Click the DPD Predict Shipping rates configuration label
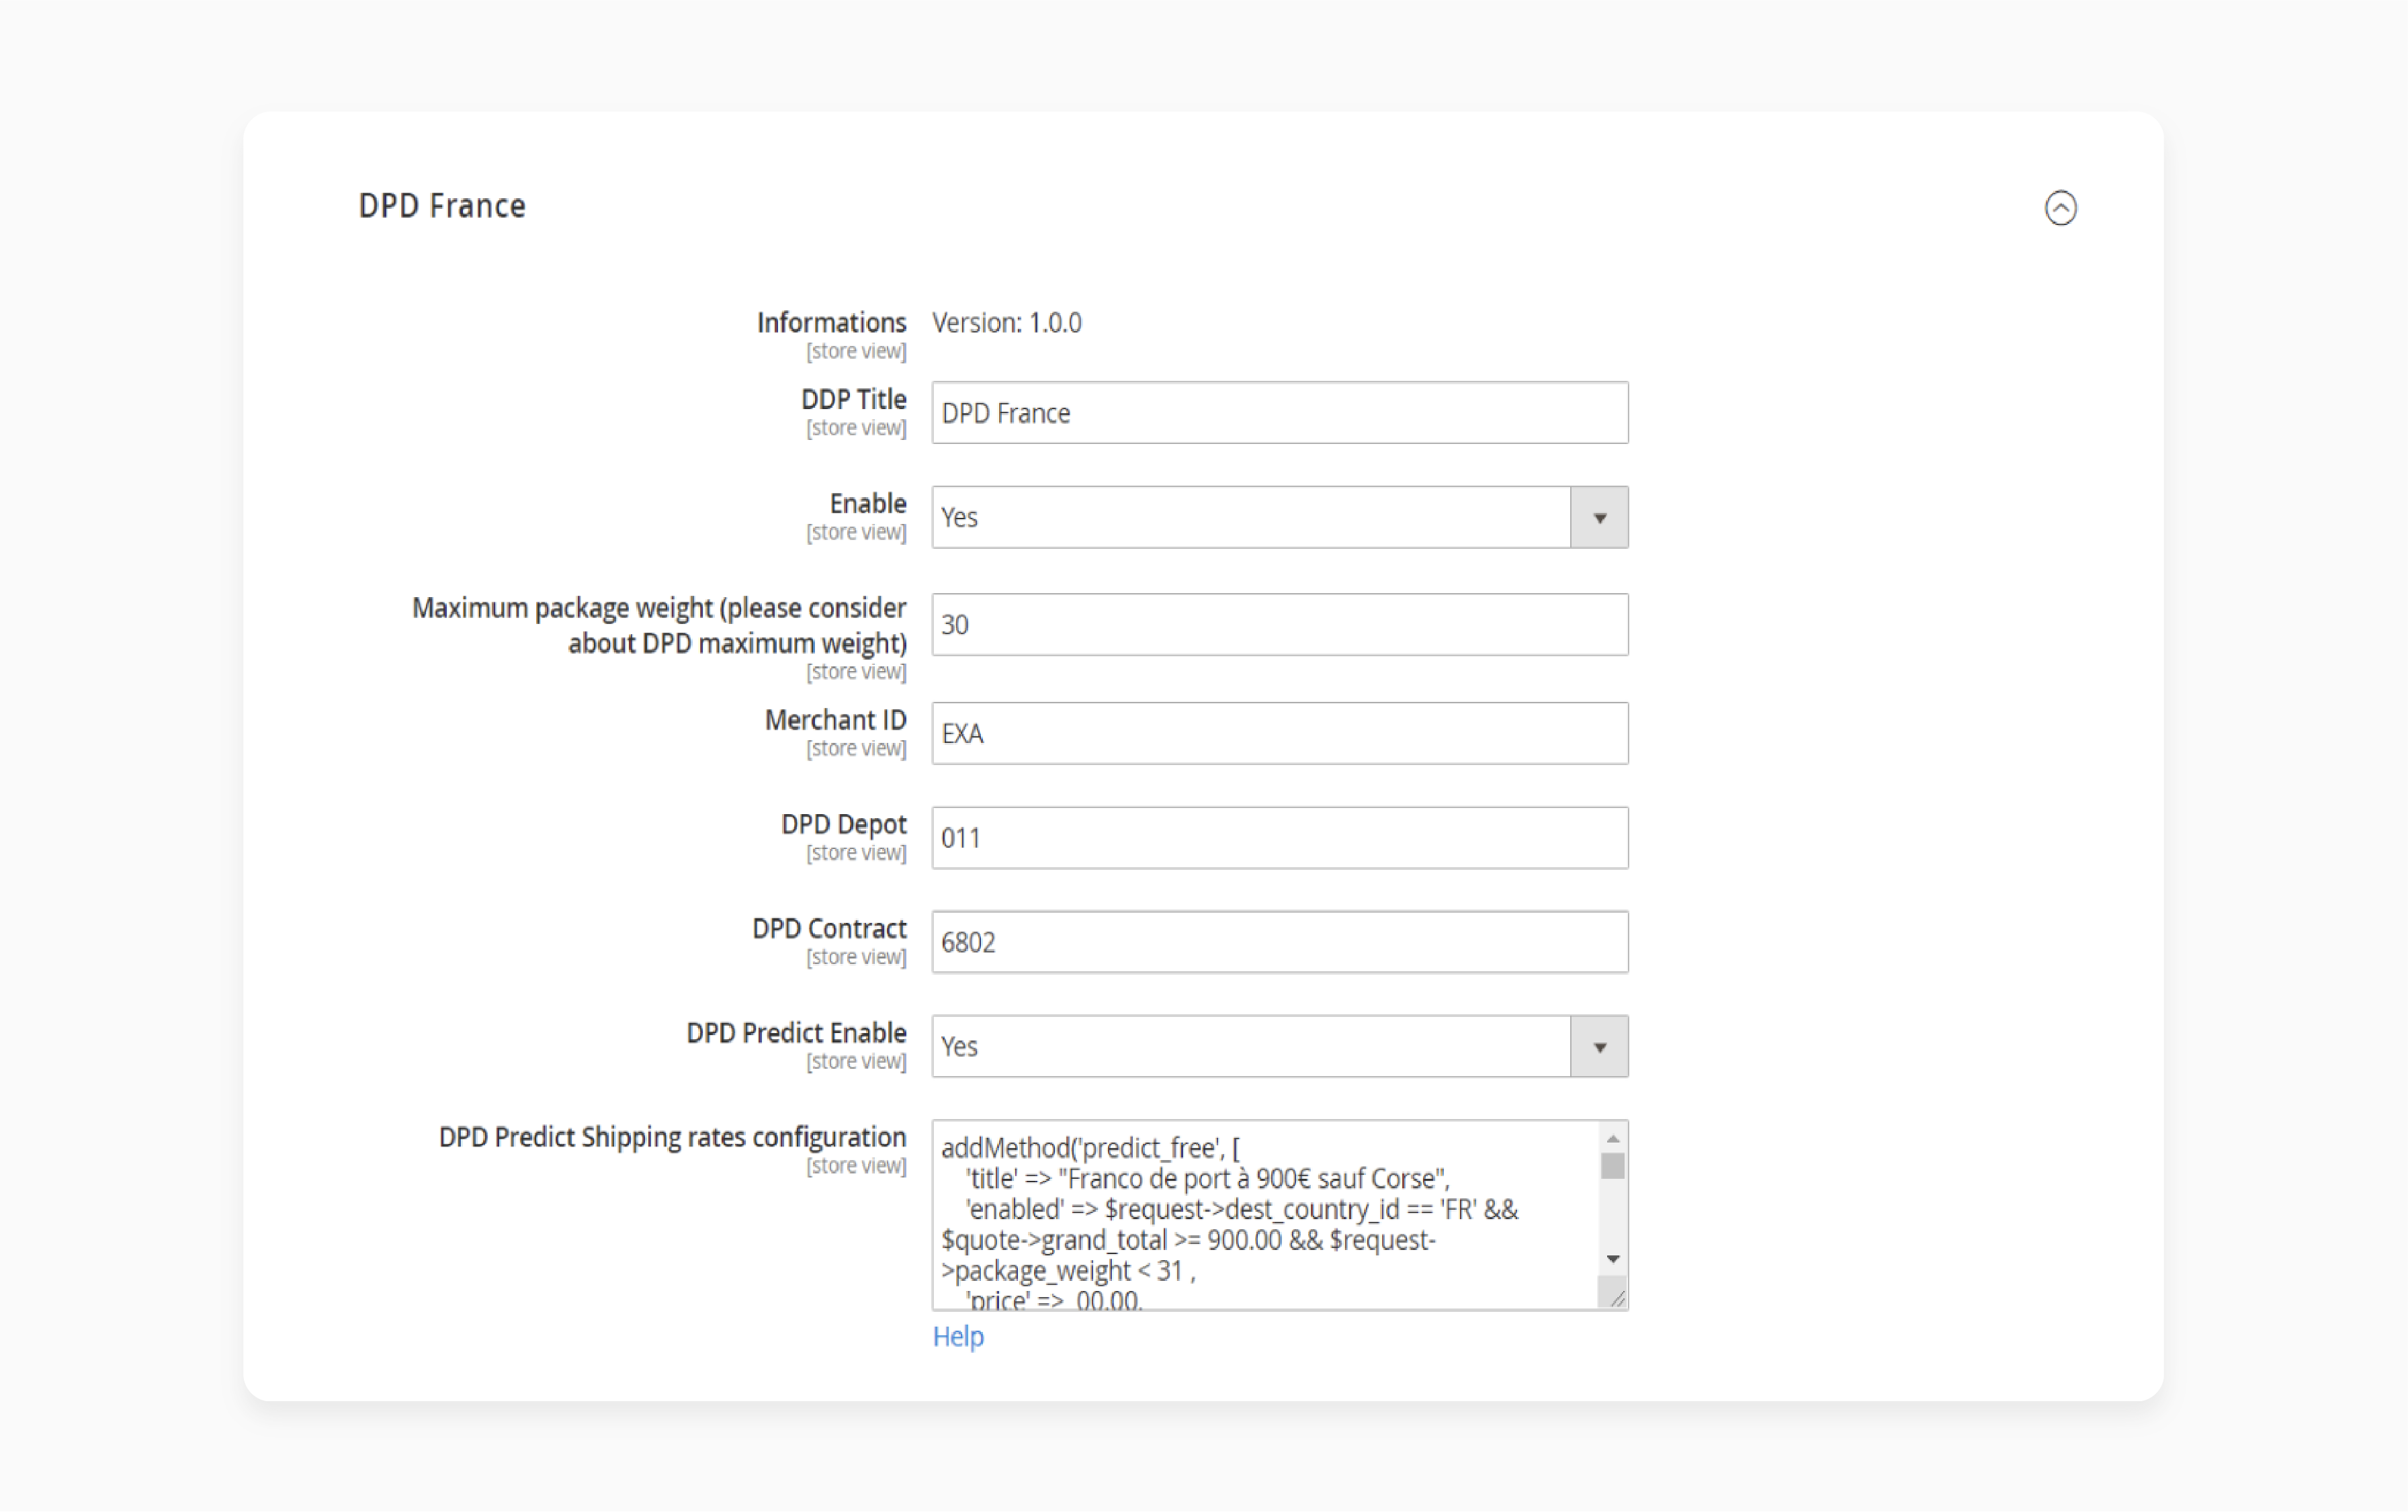The height and width of the screenshot is (1512, 2408). (672, 1137)
